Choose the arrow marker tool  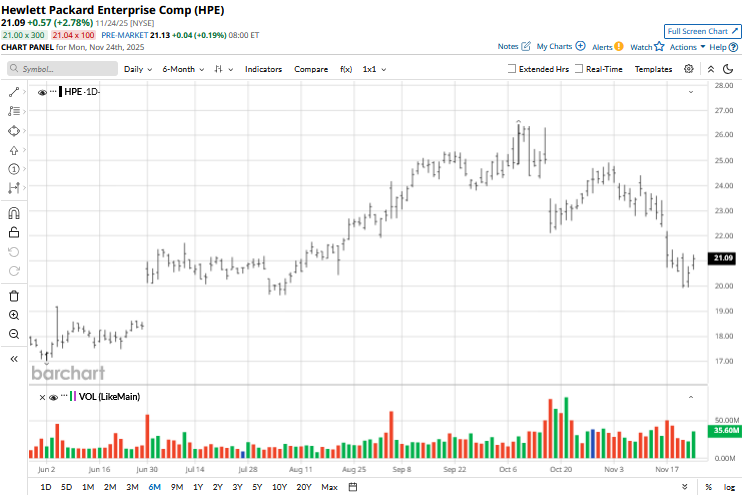click(14, 150)
